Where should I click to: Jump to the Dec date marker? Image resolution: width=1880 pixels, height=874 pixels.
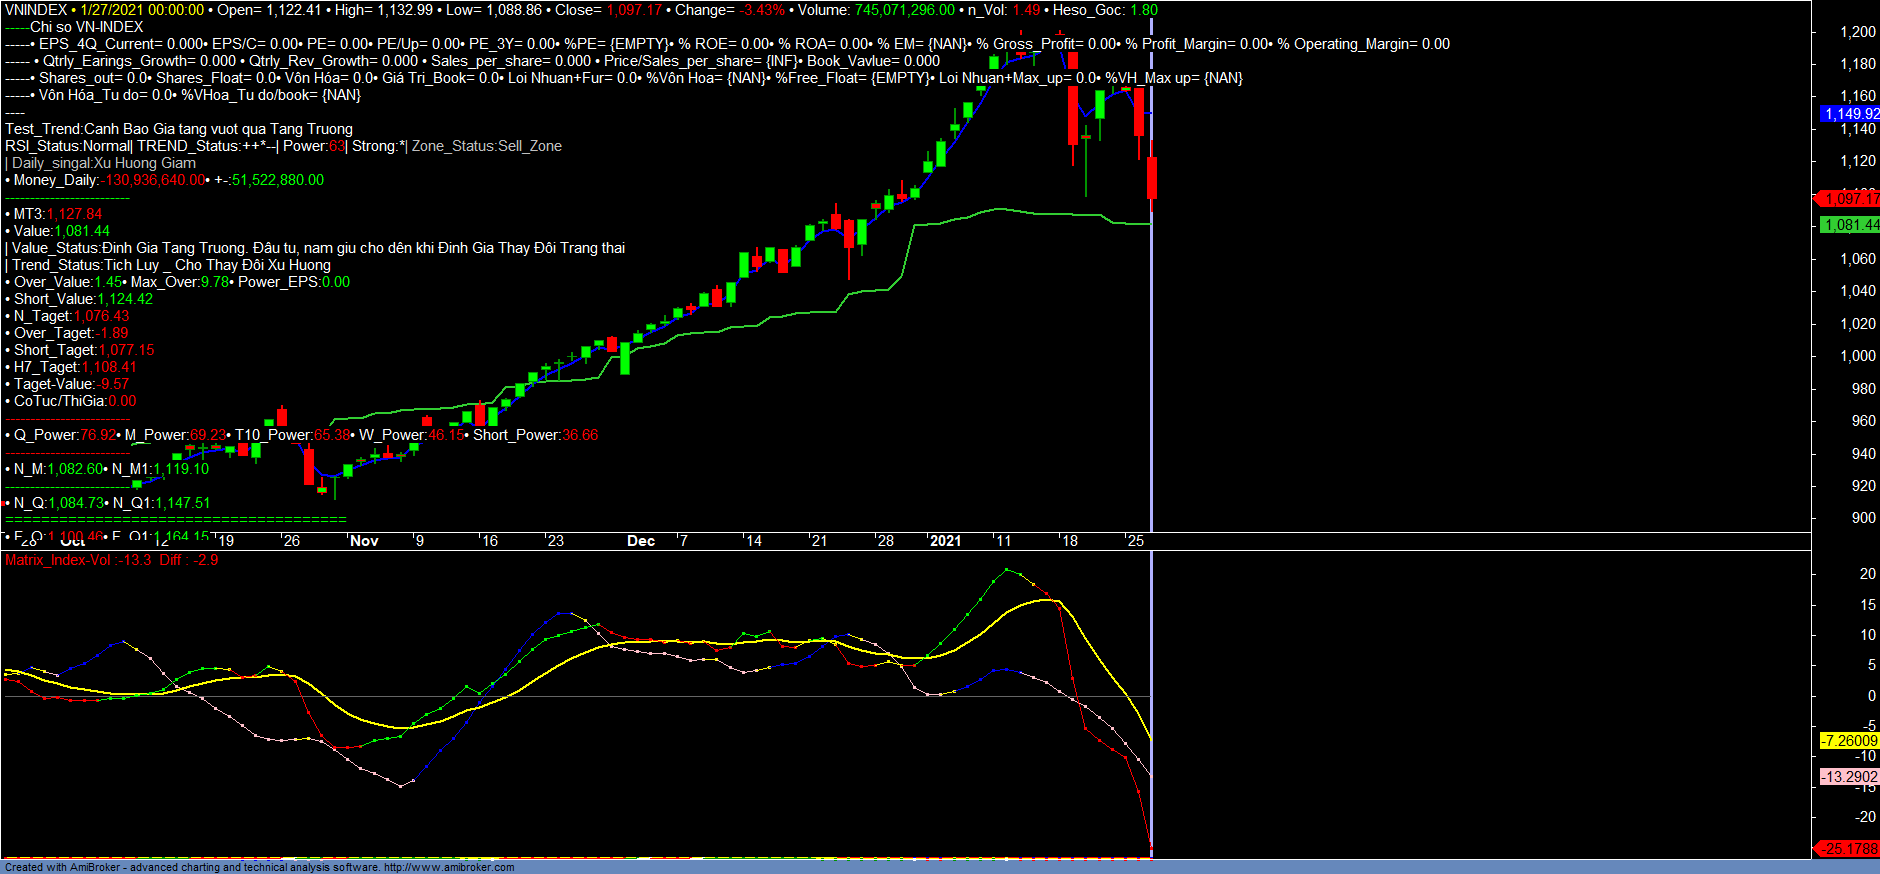pyautogui.click(x=641, y=541)
